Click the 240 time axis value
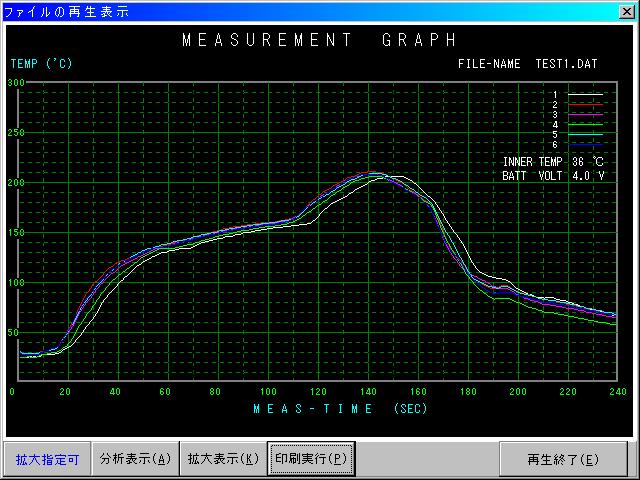This screenshot has width=640, height=480. point(618,392)
